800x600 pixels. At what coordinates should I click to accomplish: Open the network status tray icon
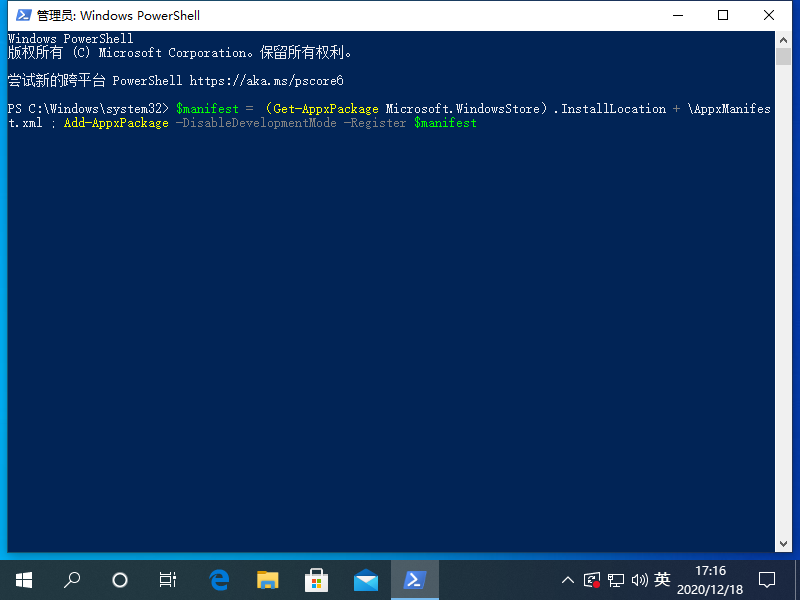[616, 579]
